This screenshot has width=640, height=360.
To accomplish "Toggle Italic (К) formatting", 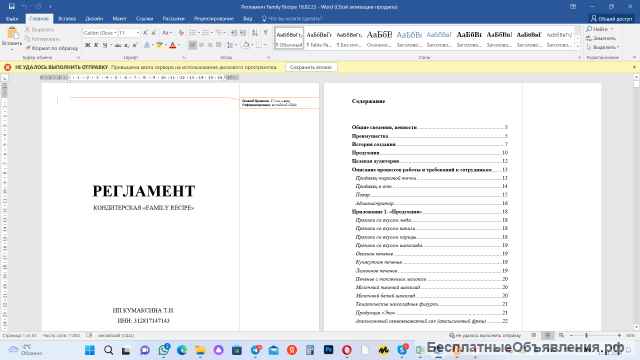I will [96, 45].
